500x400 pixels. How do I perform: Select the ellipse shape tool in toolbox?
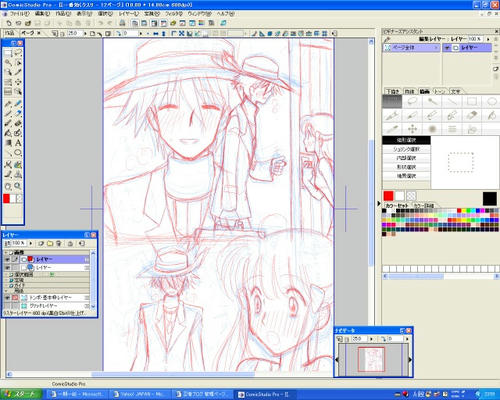point(18,153)
